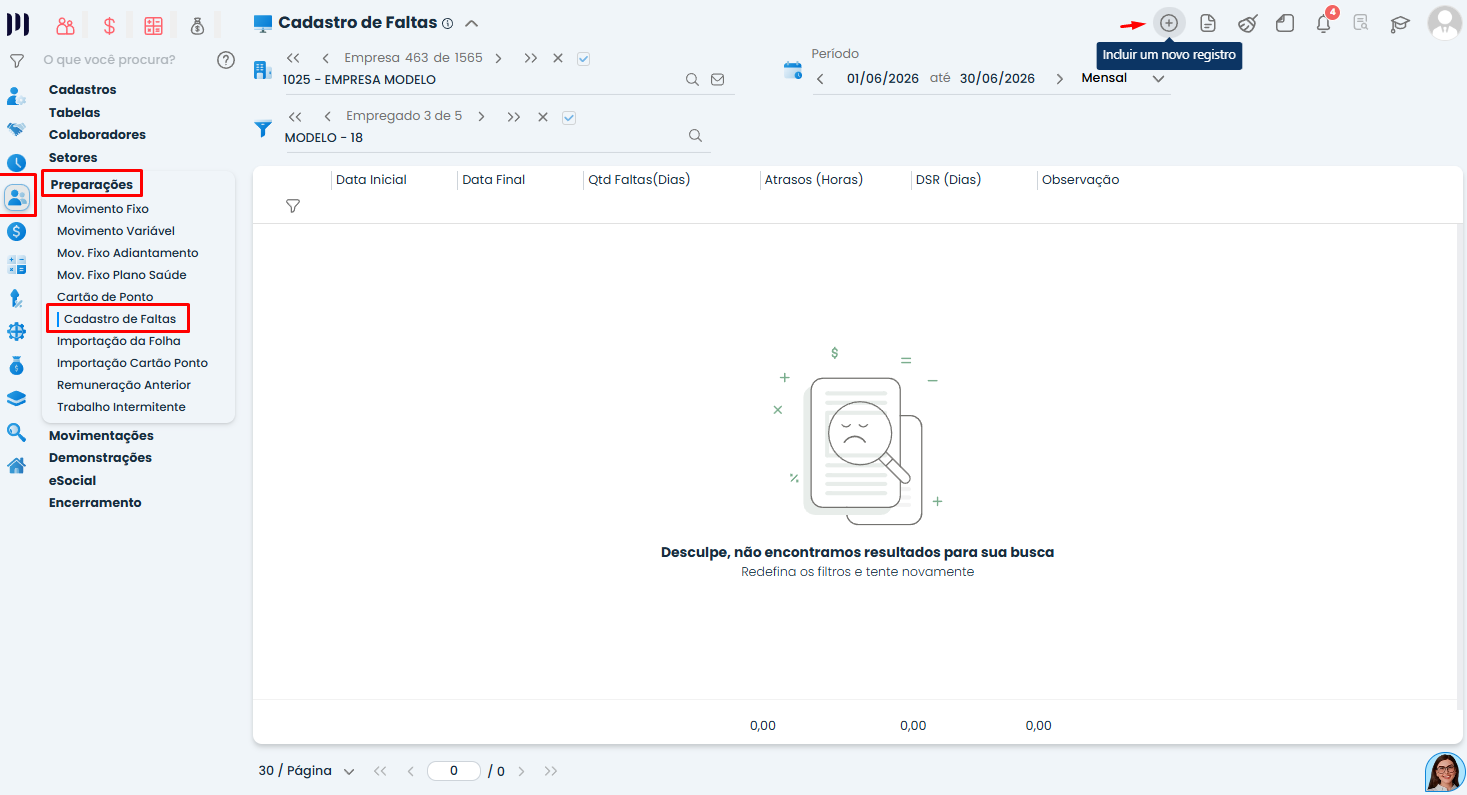Screen dimensions: 1467x795
Task: Click the graduation cap training icon
Action: [x=1400, y=23]
